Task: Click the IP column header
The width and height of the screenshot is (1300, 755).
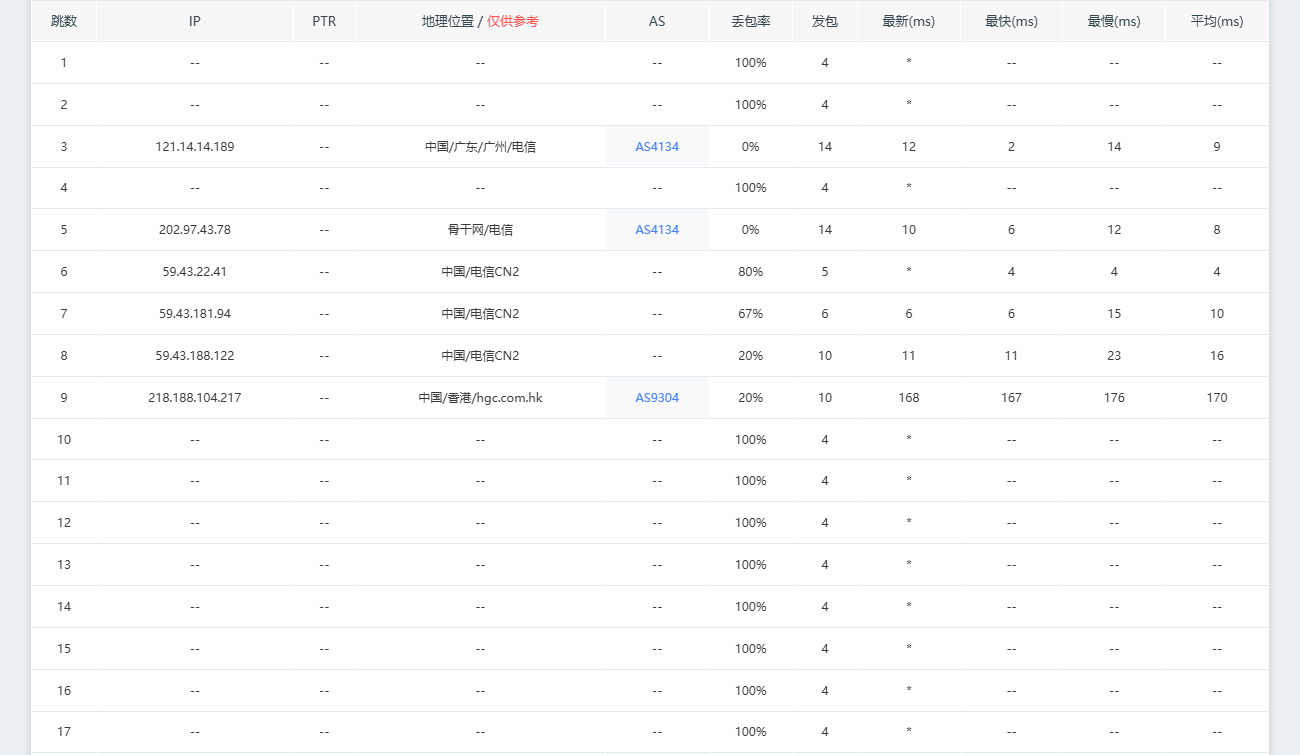Action: click(195, 21)
